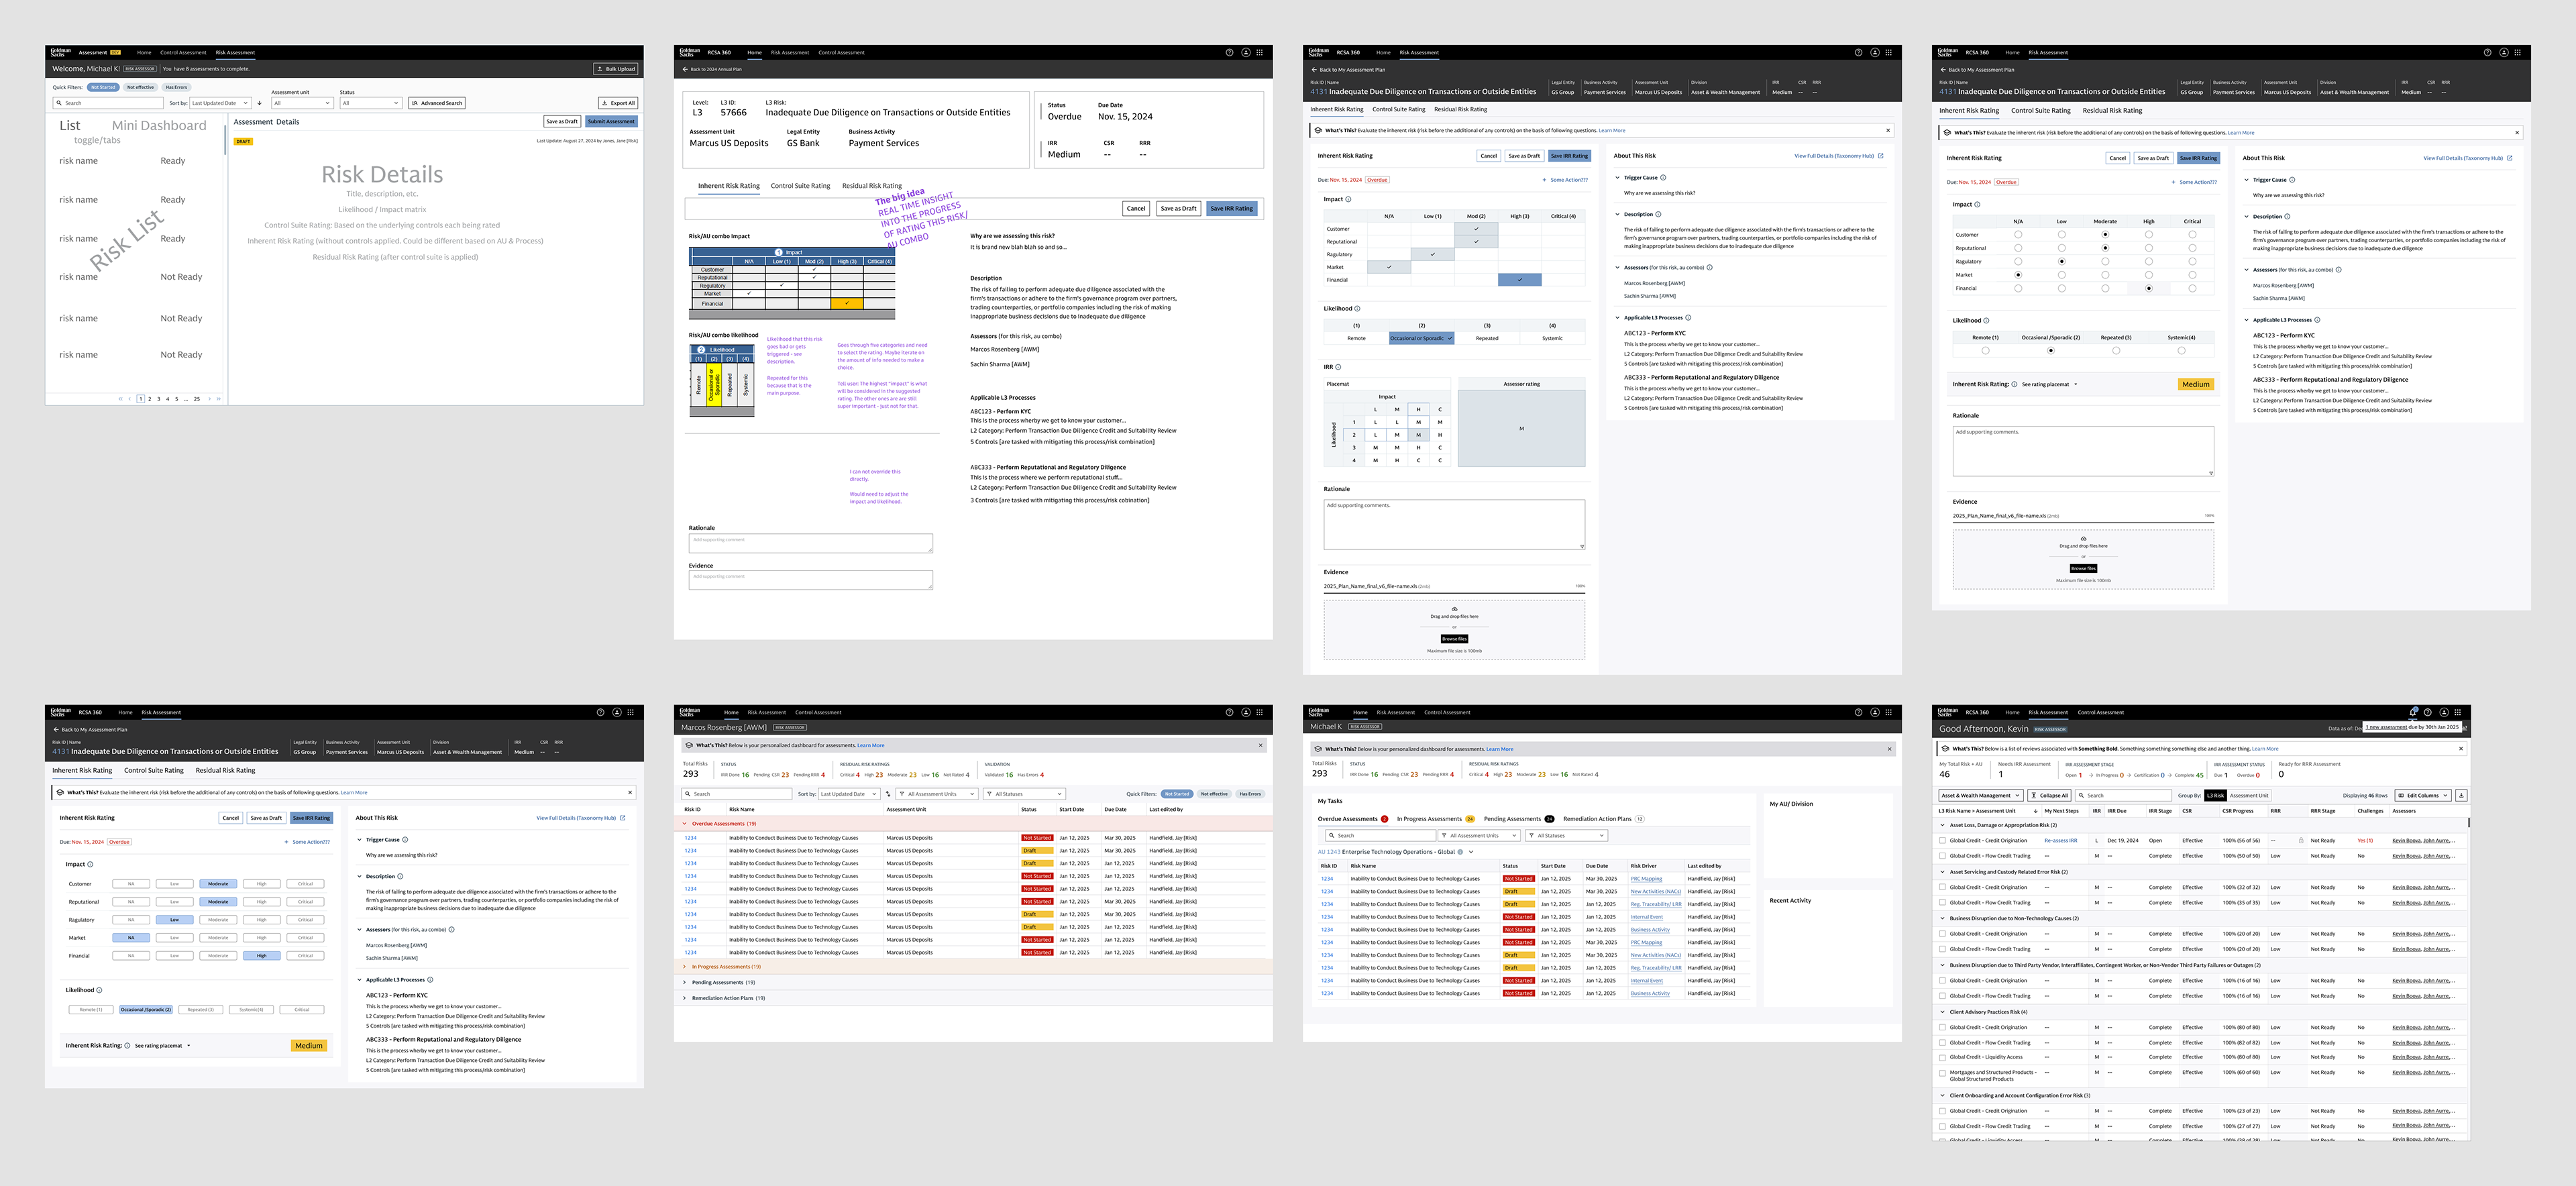Open Control Assessment nav in Welcome Michael frame
The height and width of the screenshot is (1186, 2576).
tap(183, 52)
